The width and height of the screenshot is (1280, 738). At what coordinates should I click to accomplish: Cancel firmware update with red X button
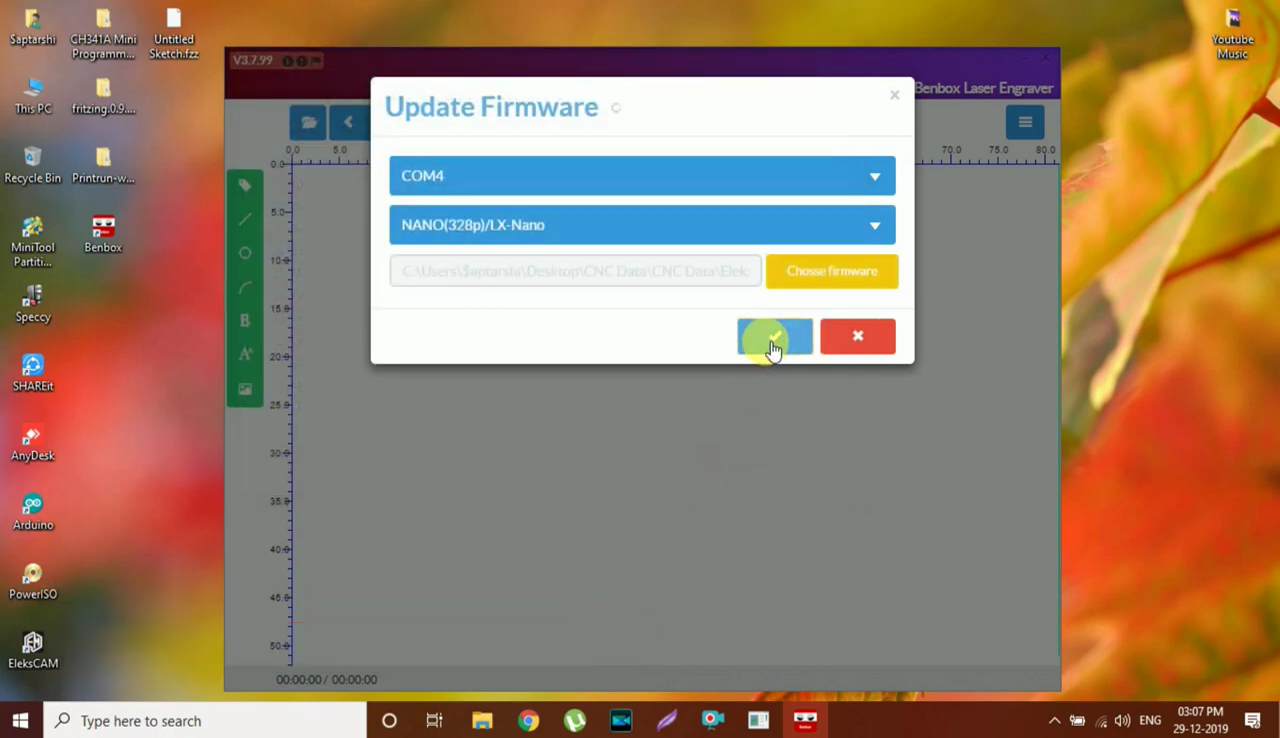coord(857,336)
